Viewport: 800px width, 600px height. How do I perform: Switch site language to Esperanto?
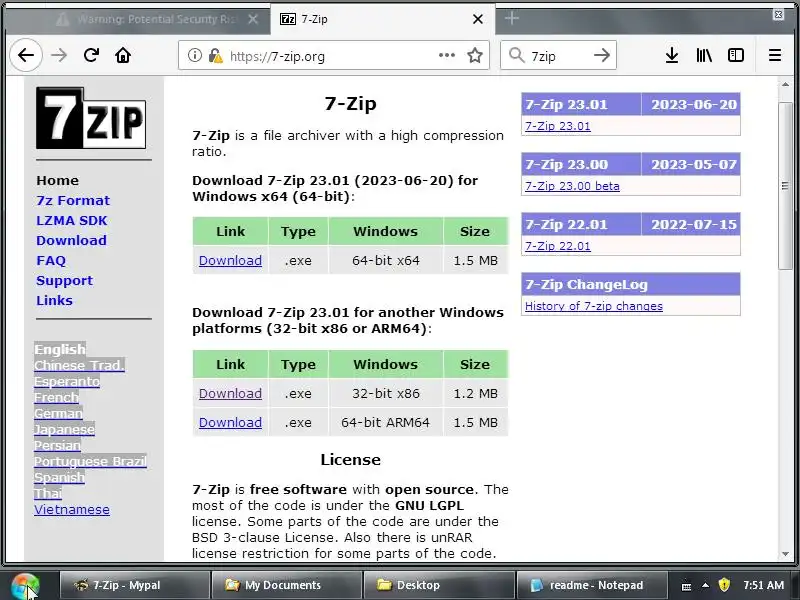pos(67,382)
